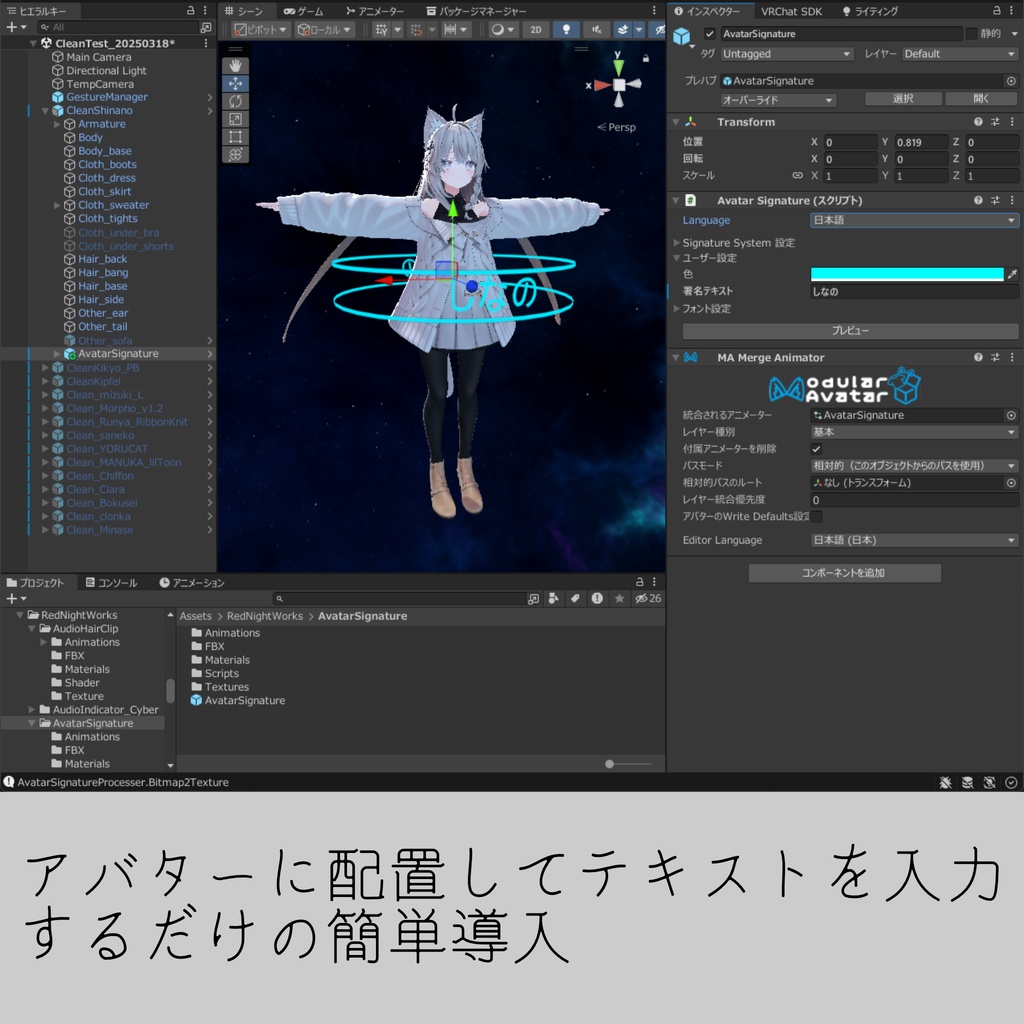Mute scene audio via the speaker icon
Screen dimensions: 1024x1024
point(597,30)
